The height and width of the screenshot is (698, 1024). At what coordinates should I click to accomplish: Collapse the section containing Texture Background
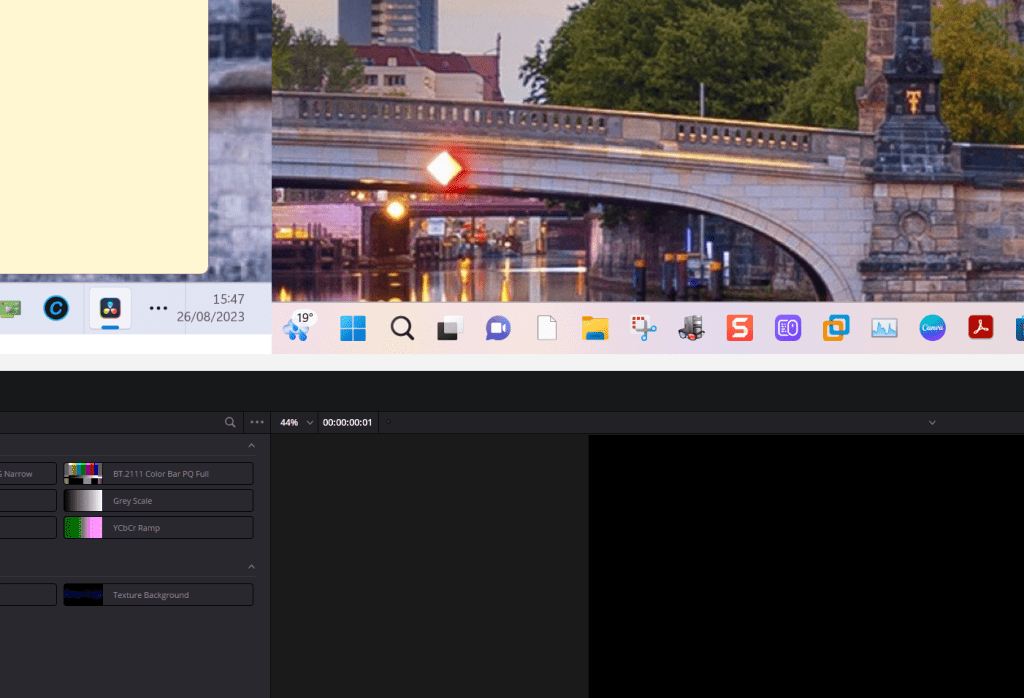coord(251,567)
